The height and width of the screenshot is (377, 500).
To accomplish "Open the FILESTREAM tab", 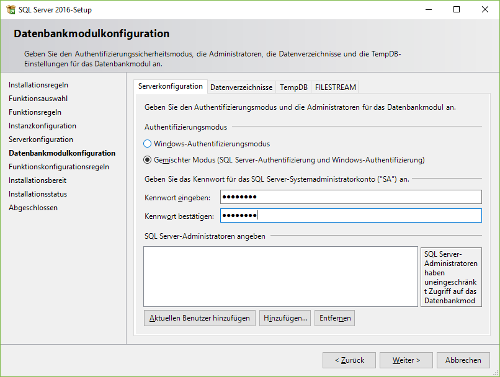I will [336, 87].
